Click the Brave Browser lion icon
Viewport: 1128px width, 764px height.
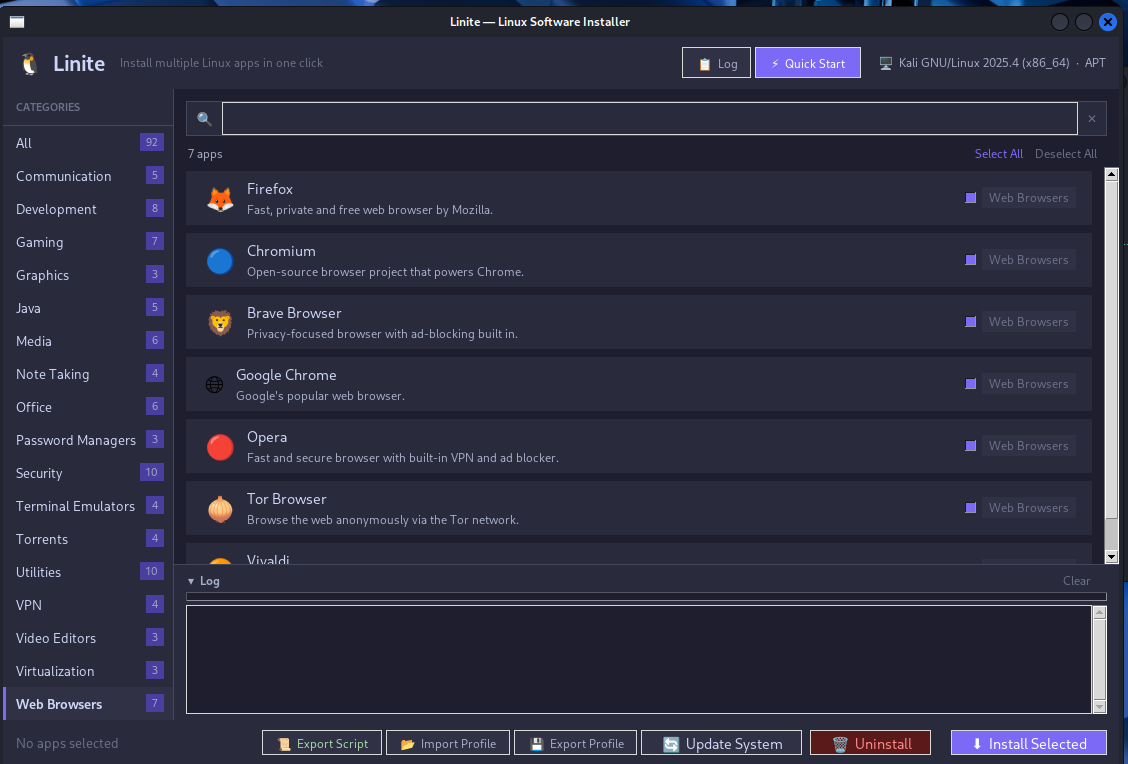click(220, 323)
